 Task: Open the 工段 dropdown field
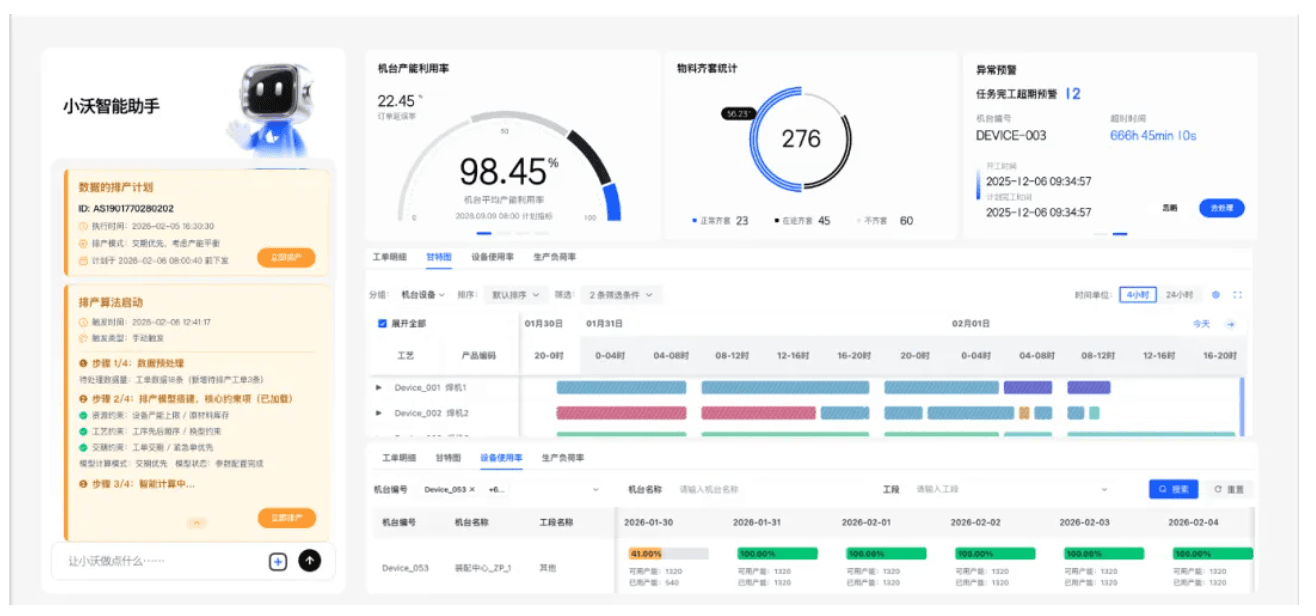(x=1012, y=490)
